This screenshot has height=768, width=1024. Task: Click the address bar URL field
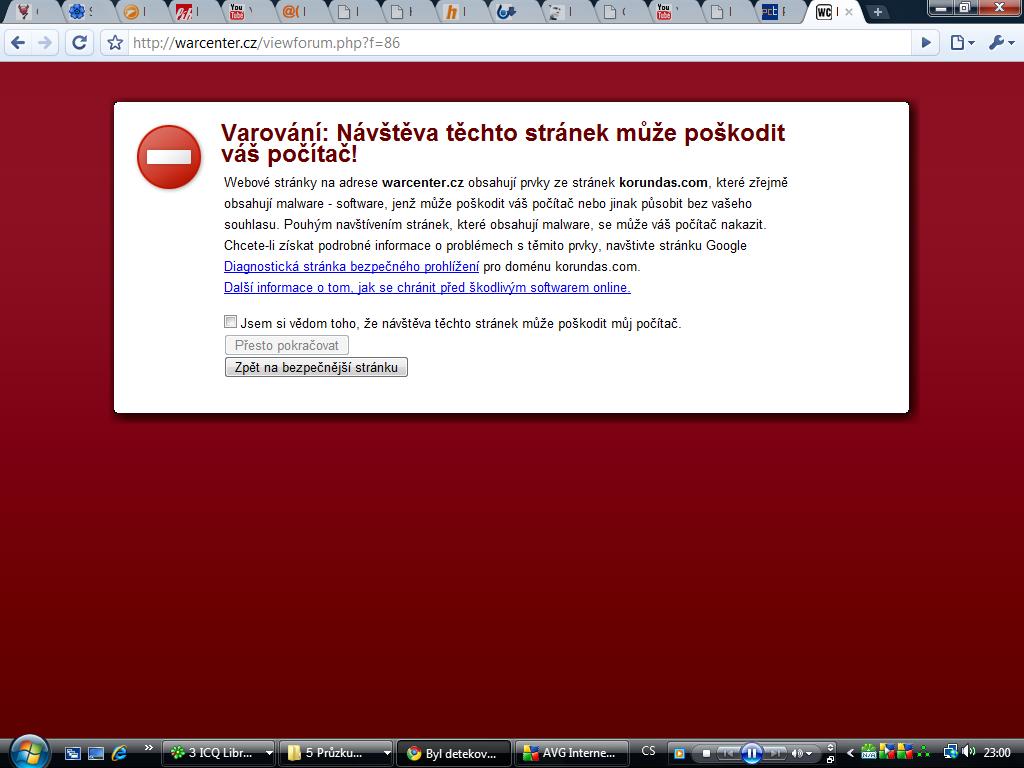519,43
